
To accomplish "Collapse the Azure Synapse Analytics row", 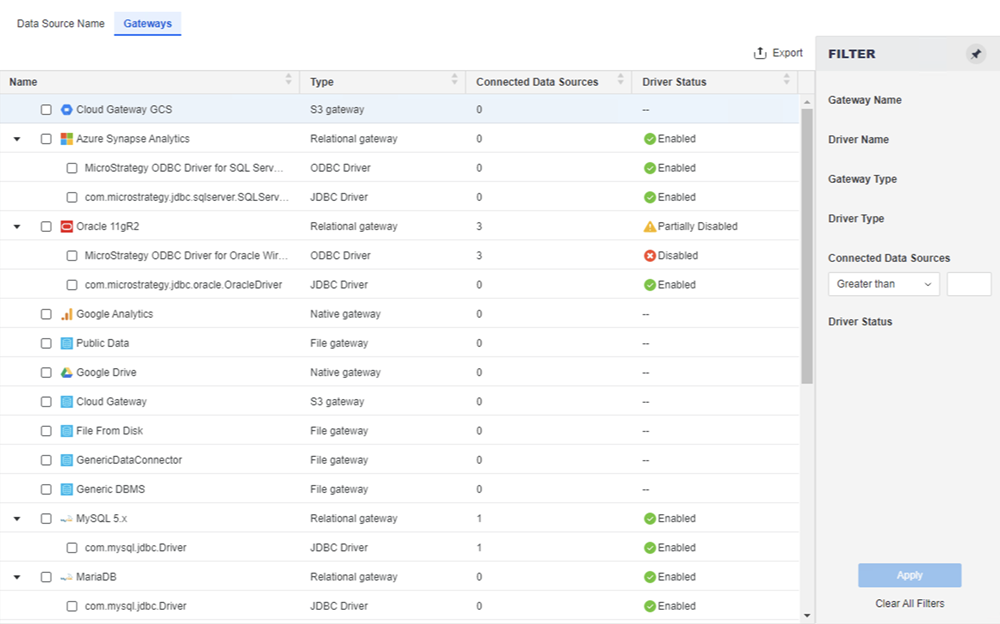I will tap(17, 139).
